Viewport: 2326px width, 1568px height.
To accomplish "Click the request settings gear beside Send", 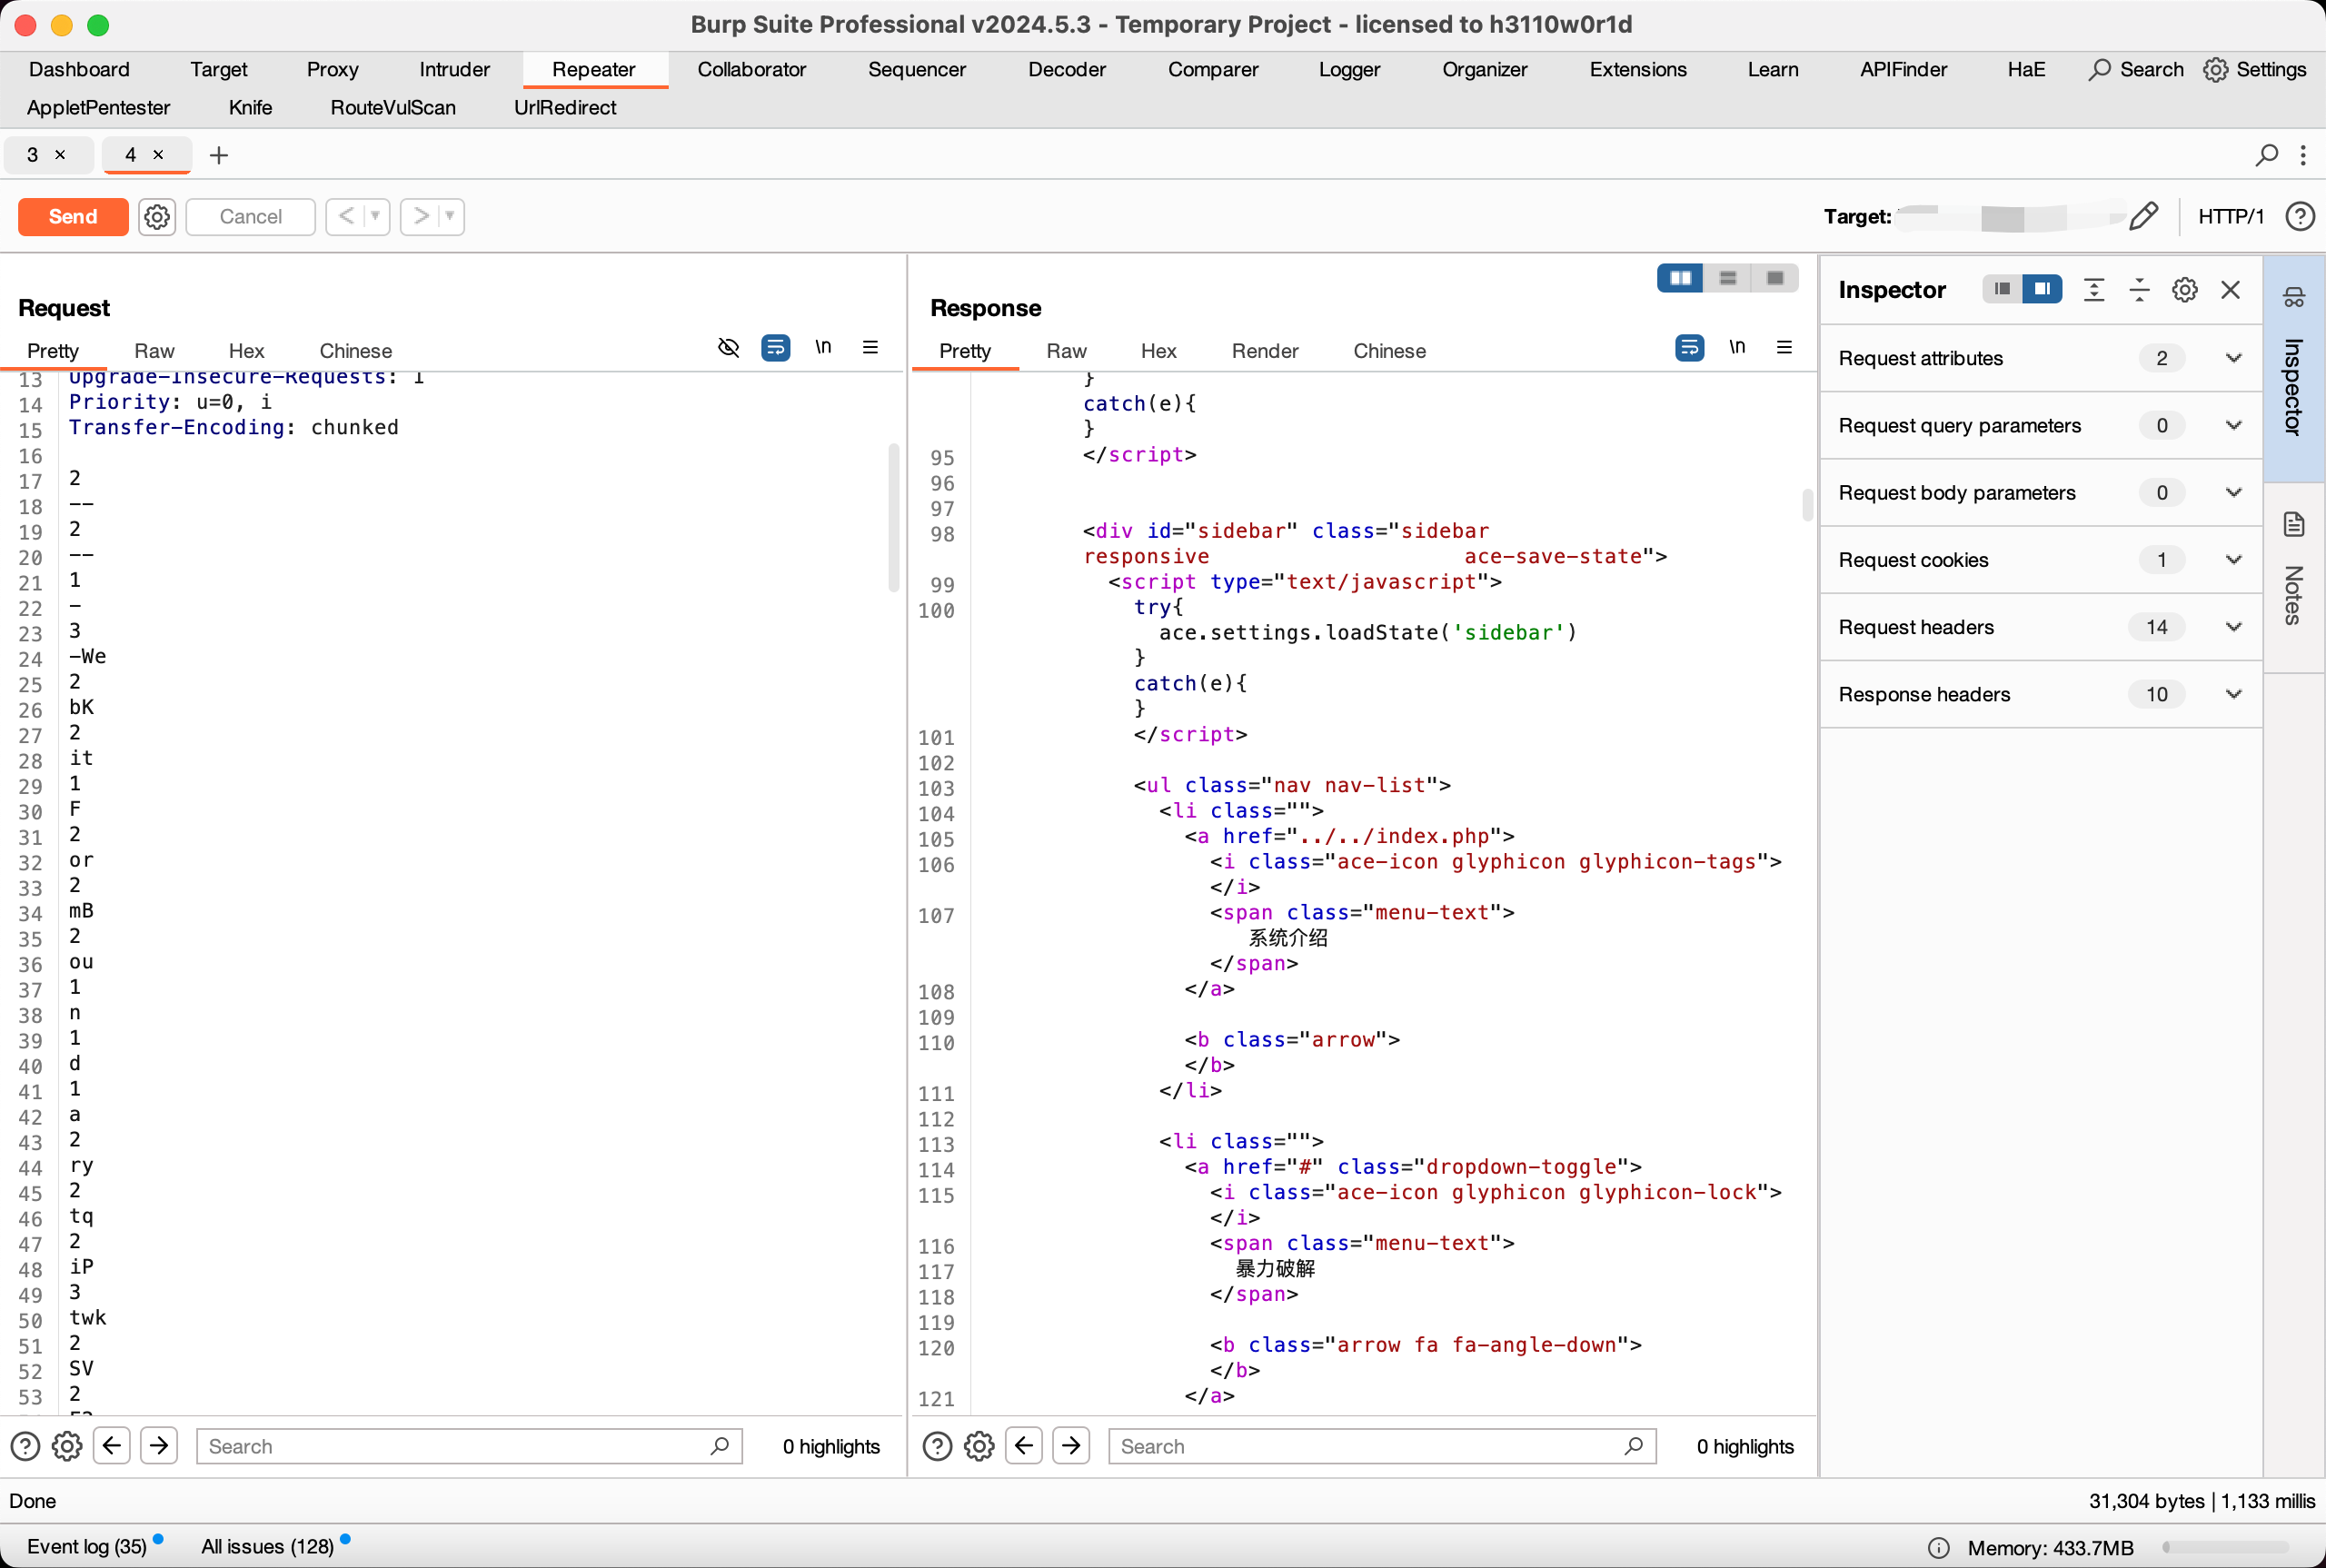I will coord(157,216).
